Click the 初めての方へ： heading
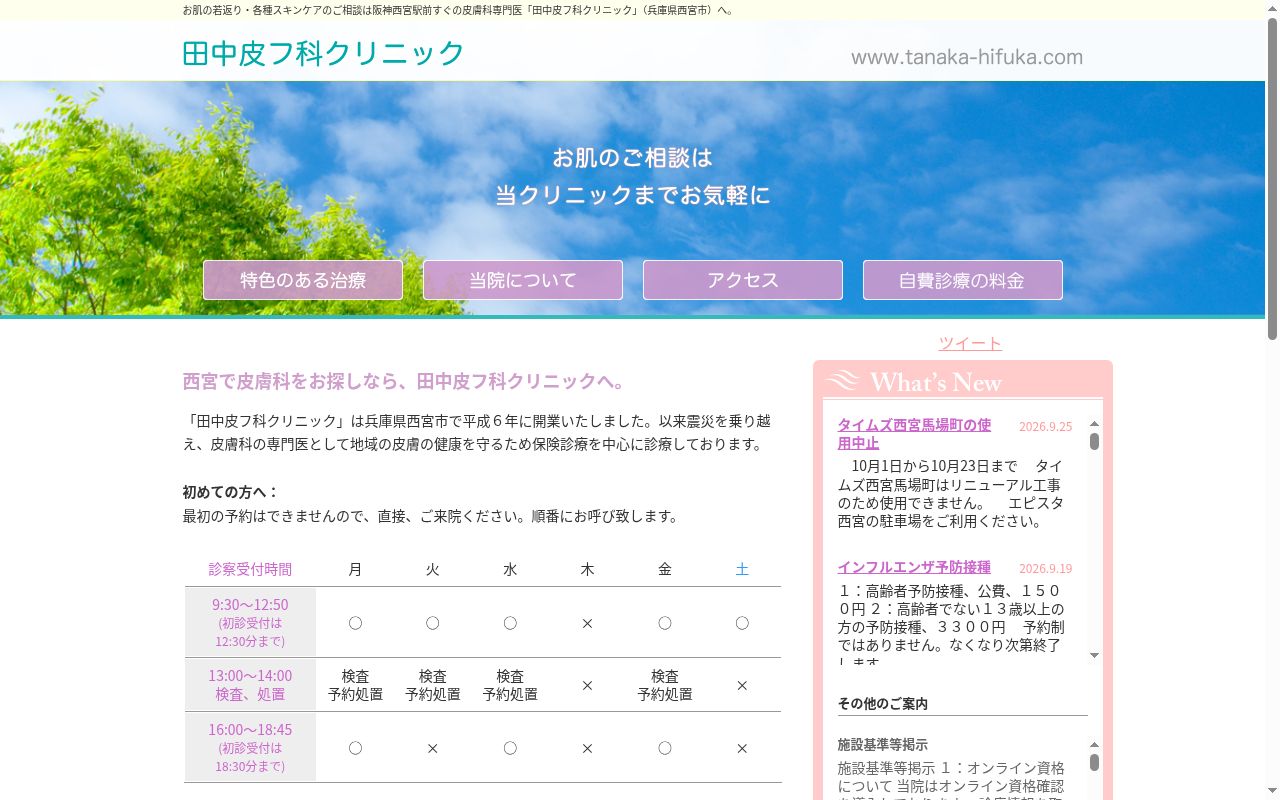Screen dimensions: 1280x800 [230, 492]
